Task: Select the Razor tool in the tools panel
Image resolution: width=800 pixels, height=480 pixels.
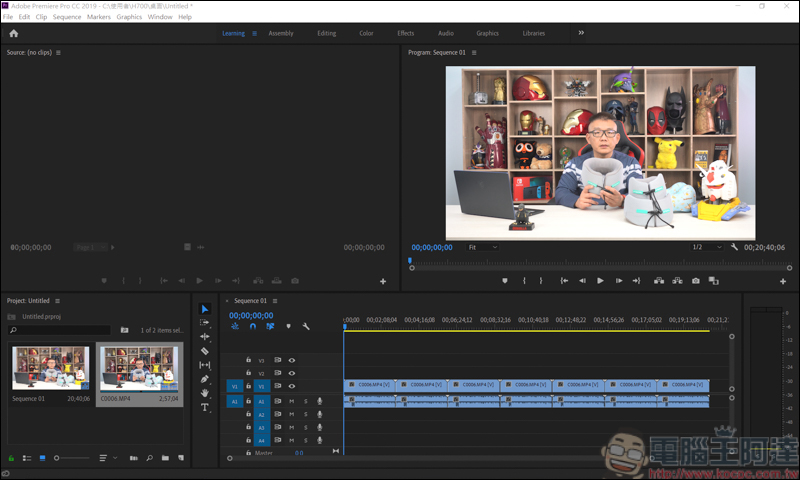Action: [x=205, y=351]
